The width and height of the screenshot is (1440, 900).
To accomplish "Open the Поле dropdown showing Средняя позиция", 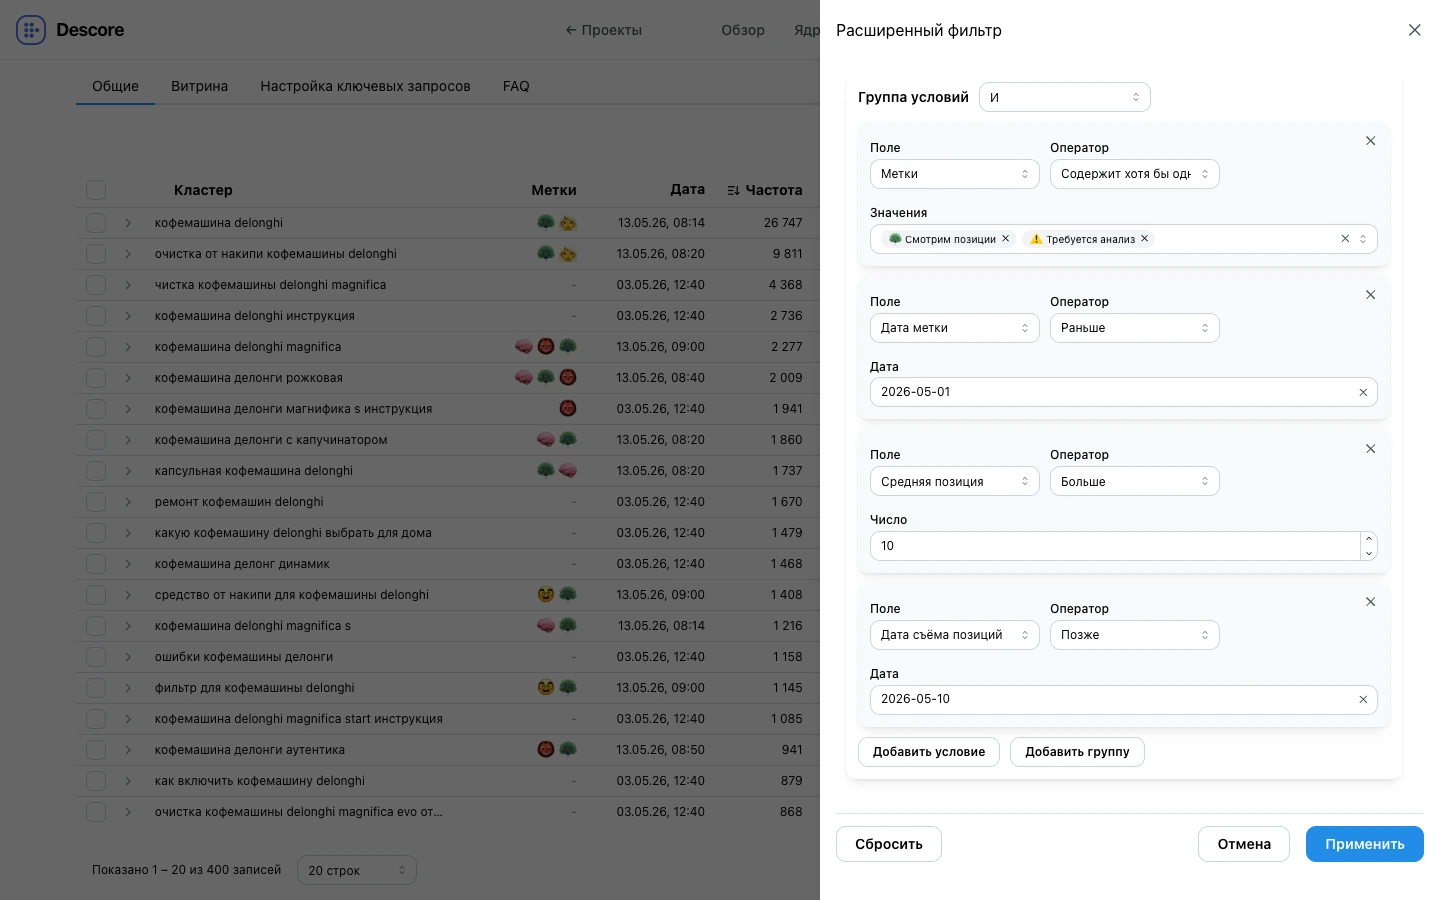I will 955,482.
